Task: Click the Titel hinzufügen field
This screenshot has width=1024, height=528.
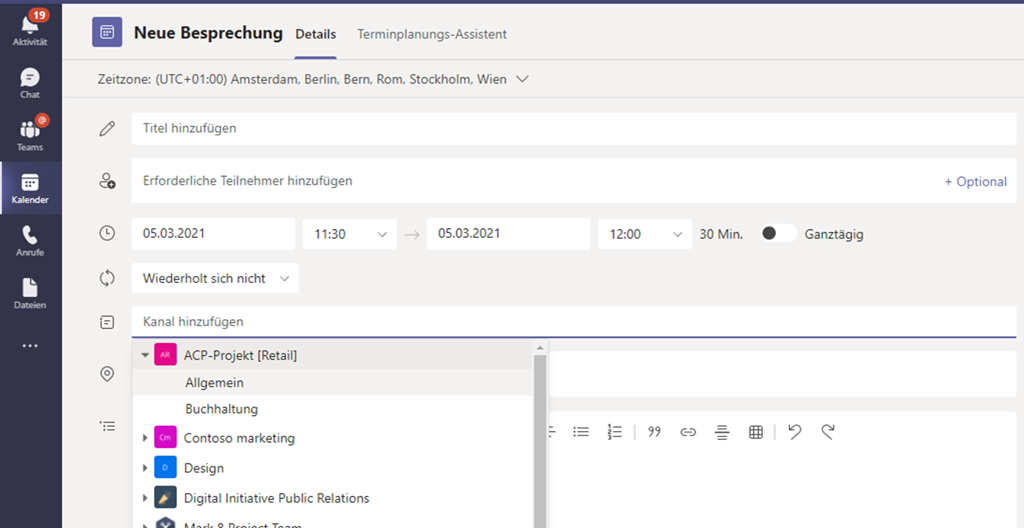Action: 573,129
